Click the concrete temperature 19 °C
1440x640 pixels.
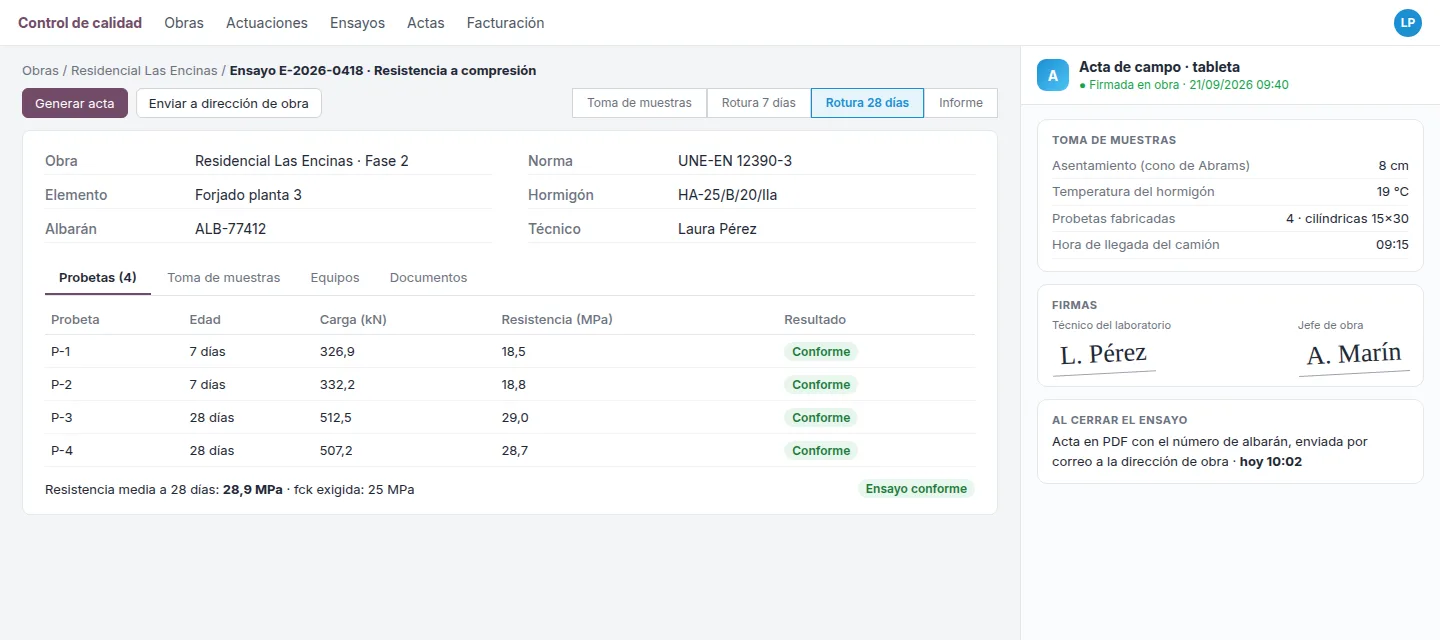coord(1392,192)
